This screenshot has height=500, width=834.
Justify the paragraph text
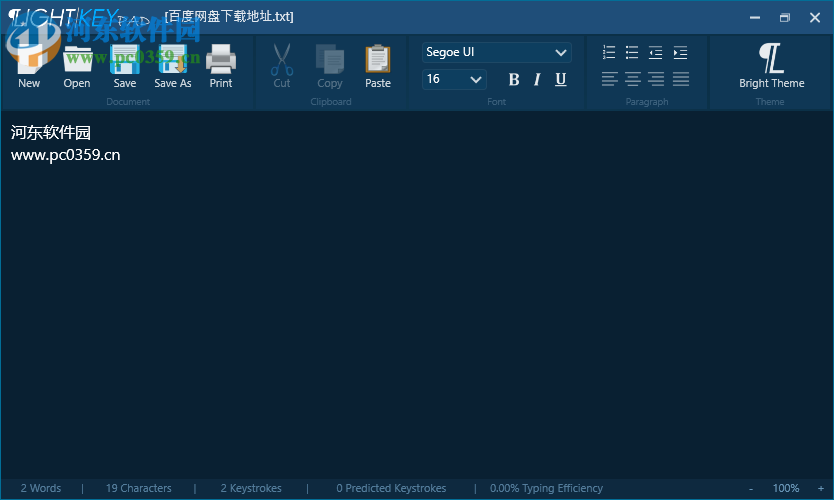(x=681, y=79)
